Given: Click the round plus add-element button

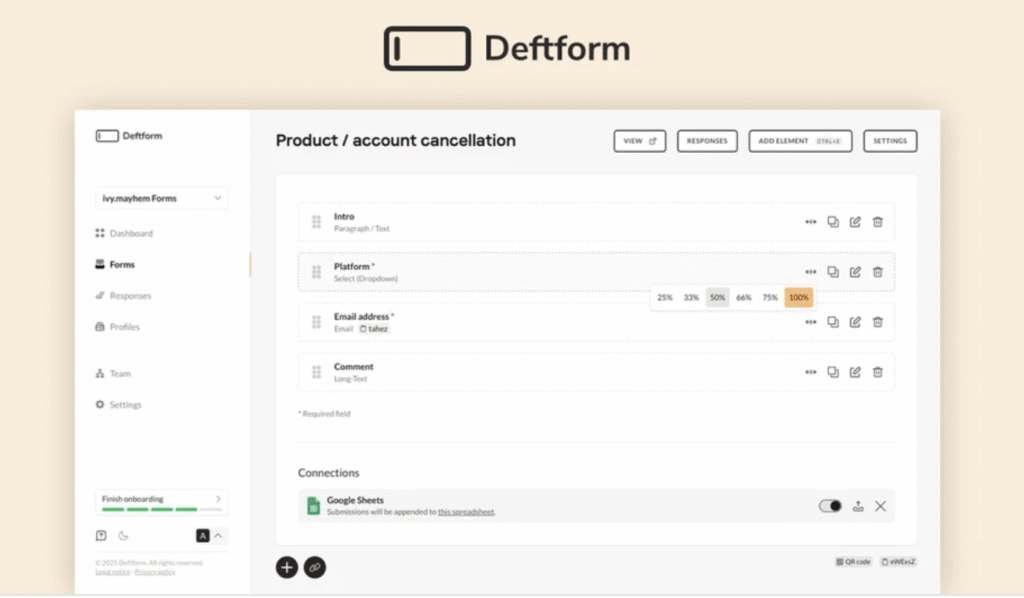Looking at the screenshot, I should [x=287, y=567].
